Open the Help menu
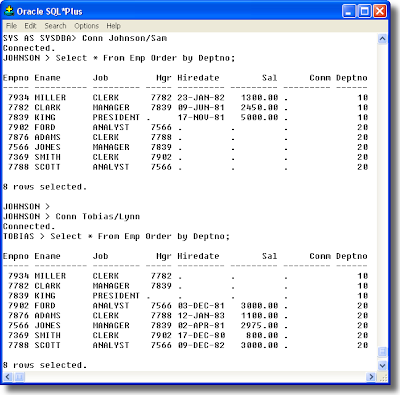400x395 pixels. (x=113, y=26)
